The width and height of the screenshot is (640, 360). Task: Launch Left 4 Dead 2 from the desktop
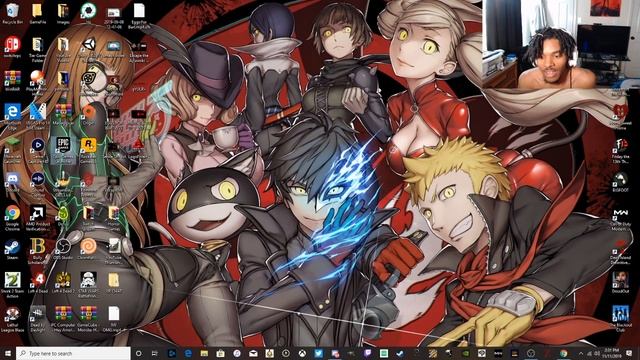(63, 283)
